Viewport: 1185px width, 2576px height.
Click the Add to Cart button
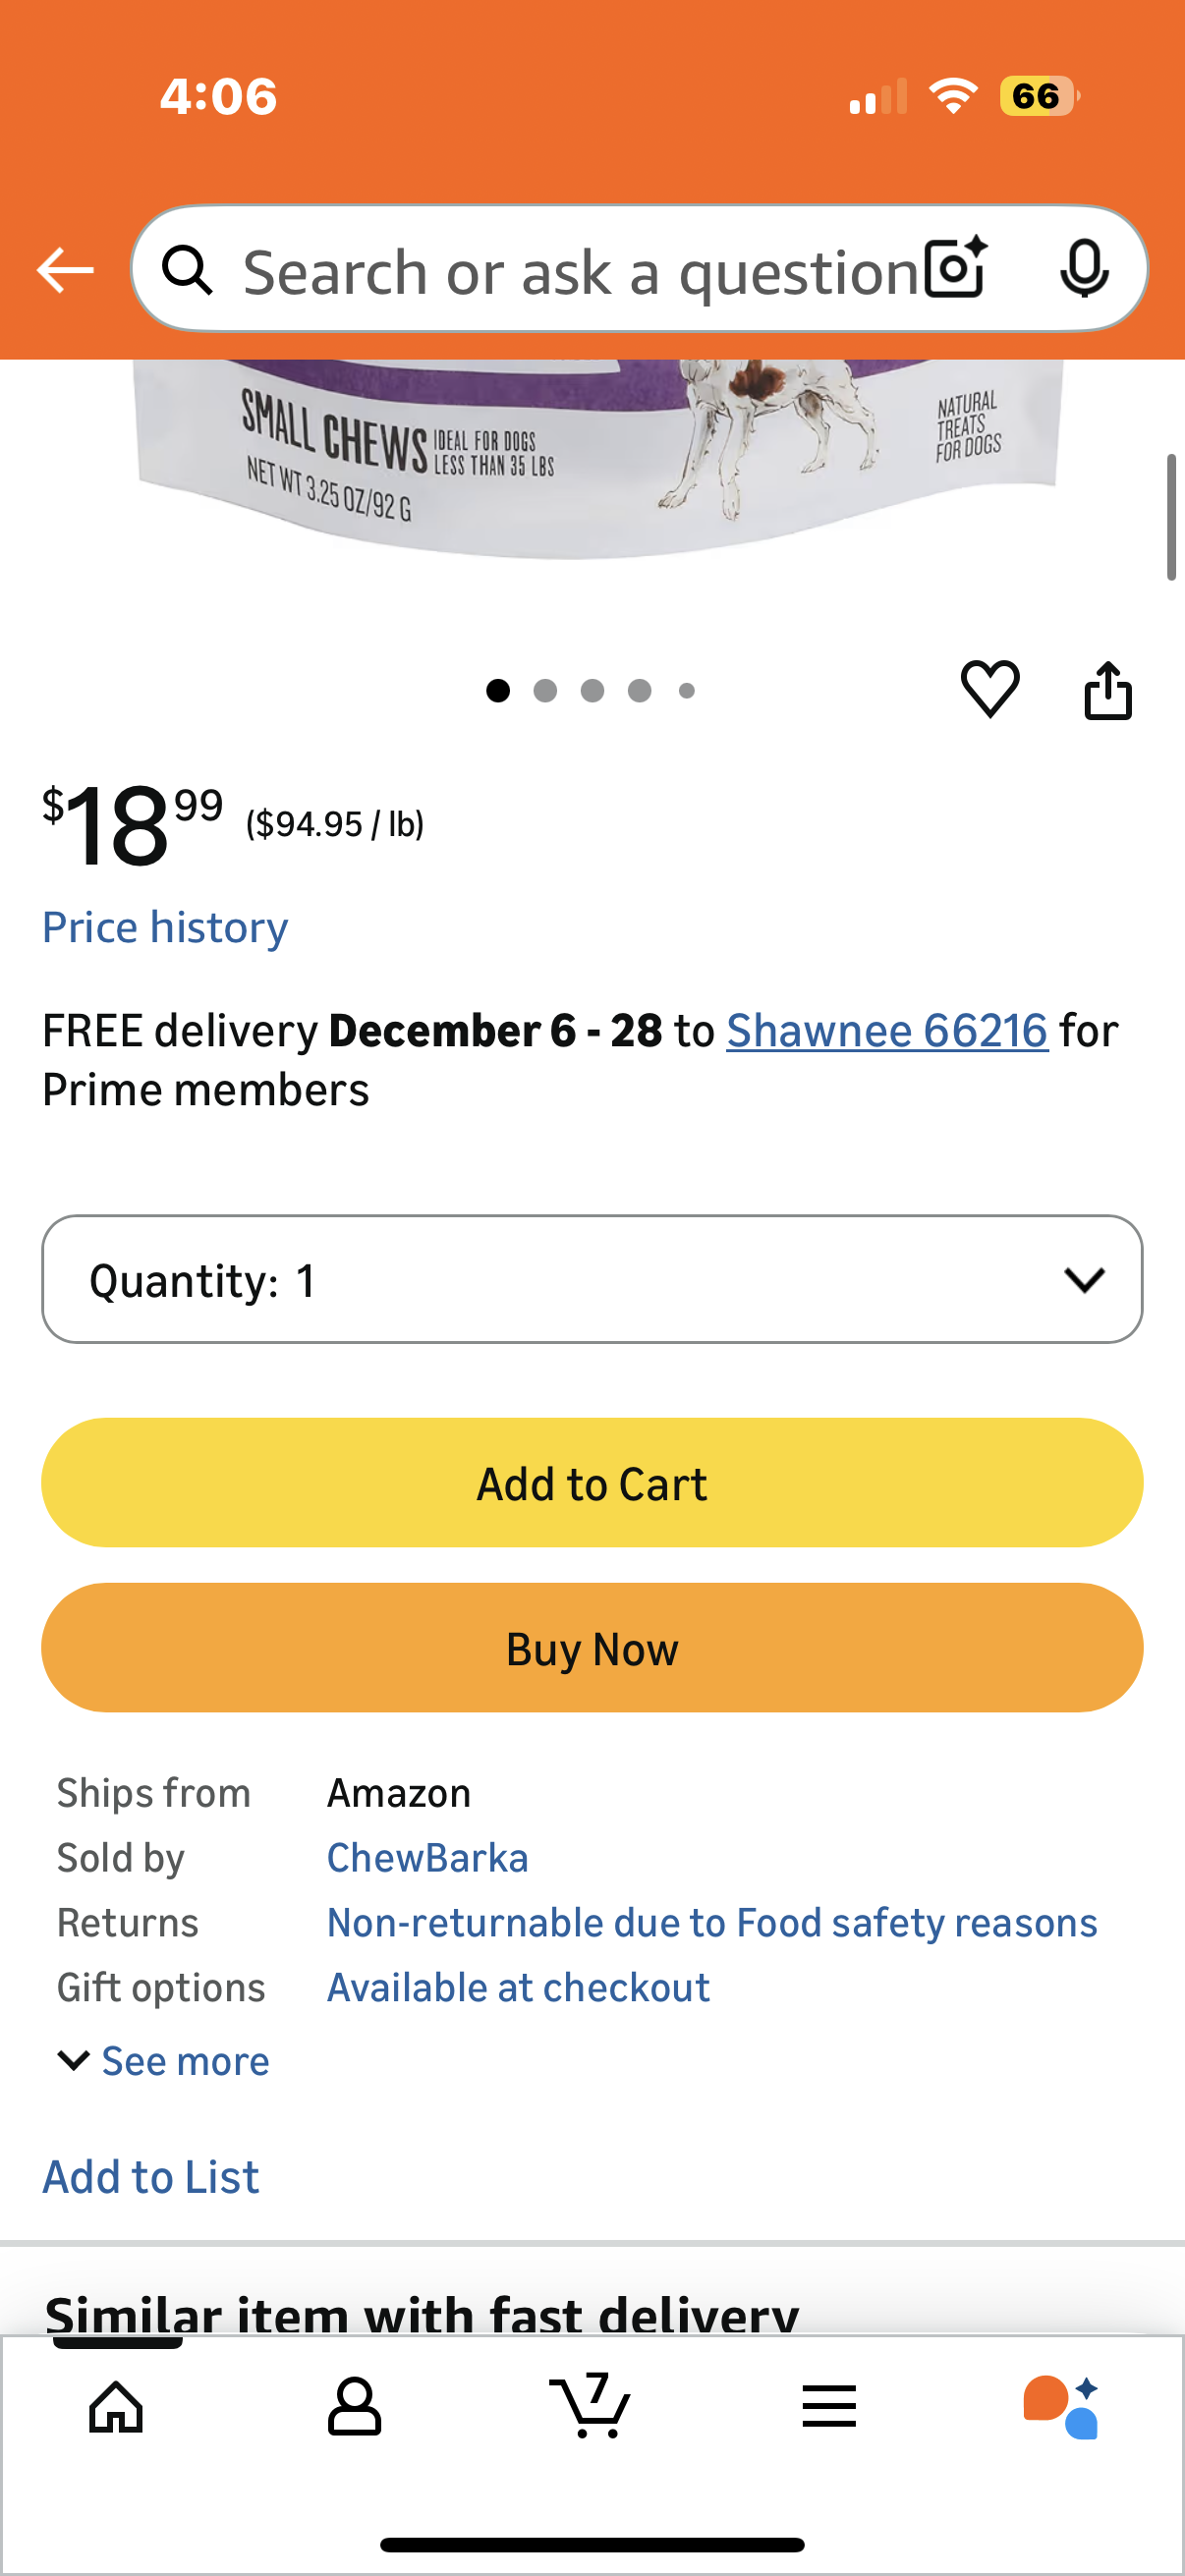592,1483
